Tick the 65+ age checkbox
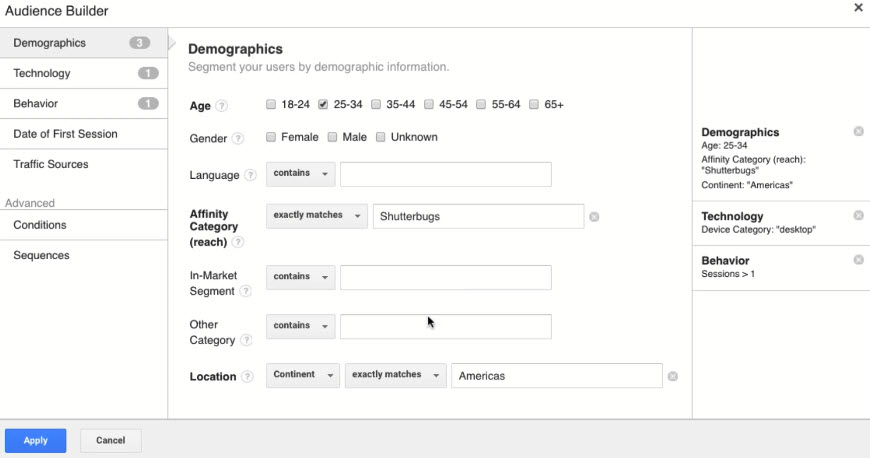Viewport: 870px width, 458px height. [534, 104]
